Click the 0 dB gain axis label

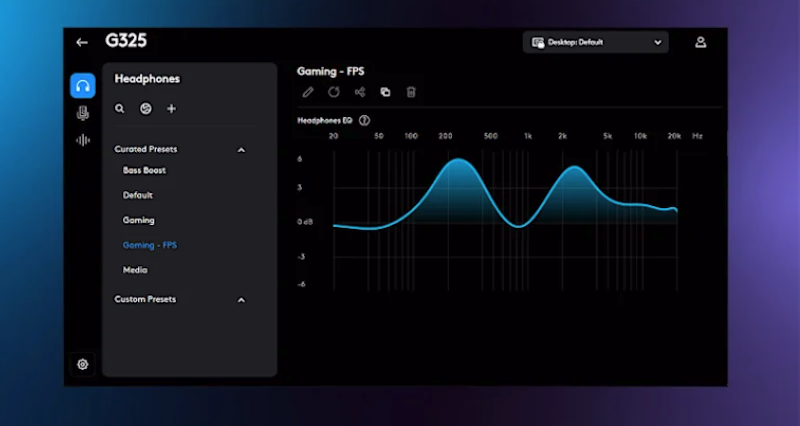click(x=305, y=222)
